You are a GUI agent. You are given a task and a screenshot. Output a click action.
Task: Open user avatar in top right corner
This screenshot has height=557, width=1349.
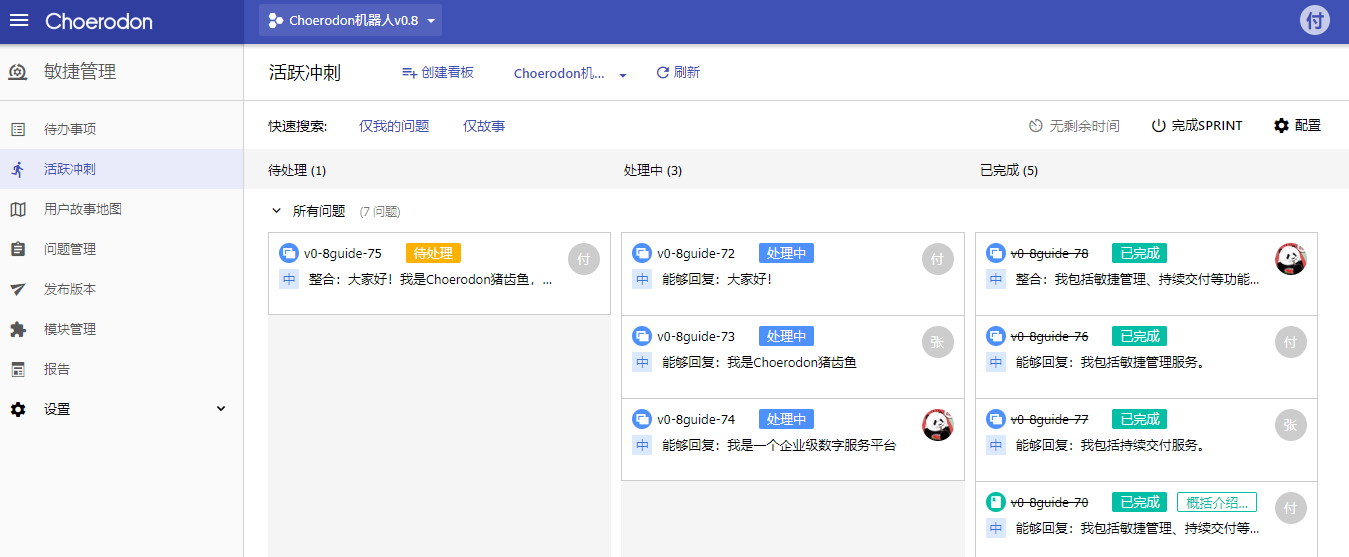tap(1314, 21)
